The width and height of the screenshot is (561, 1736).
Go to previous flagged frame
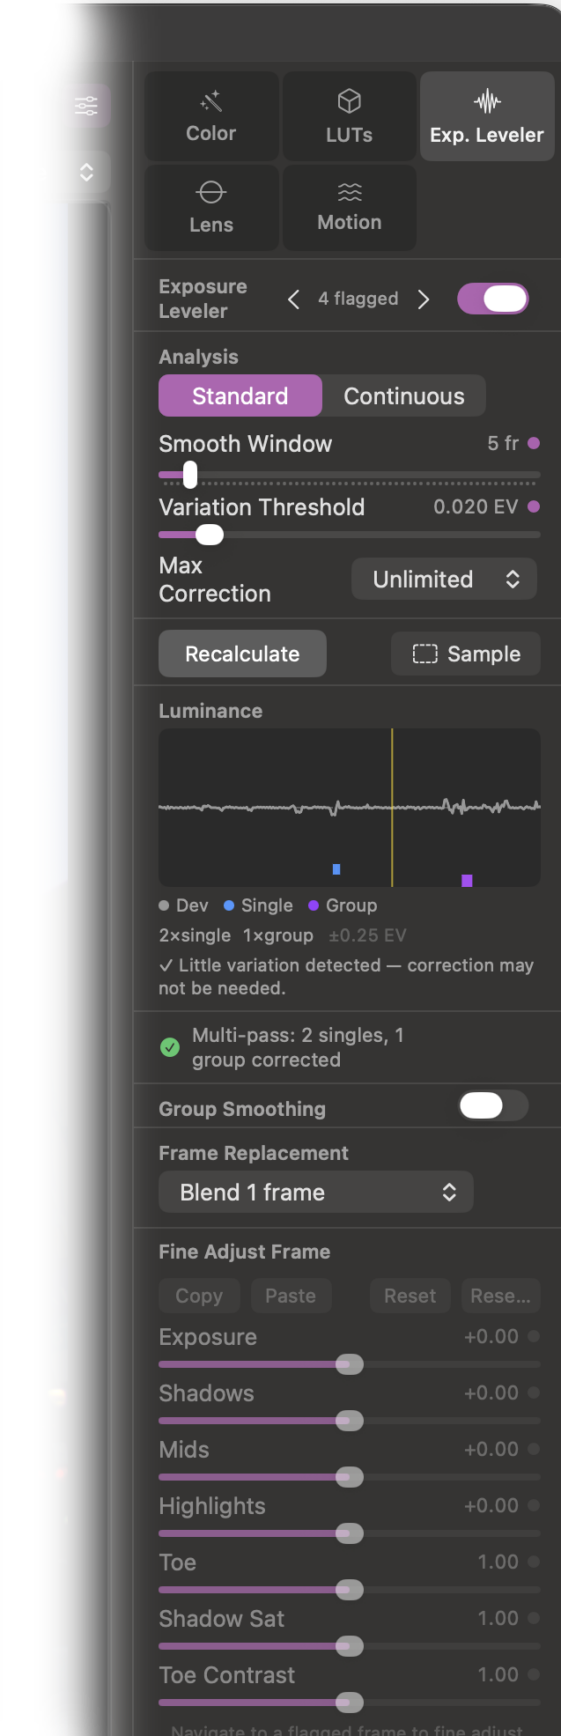[293, 299]
